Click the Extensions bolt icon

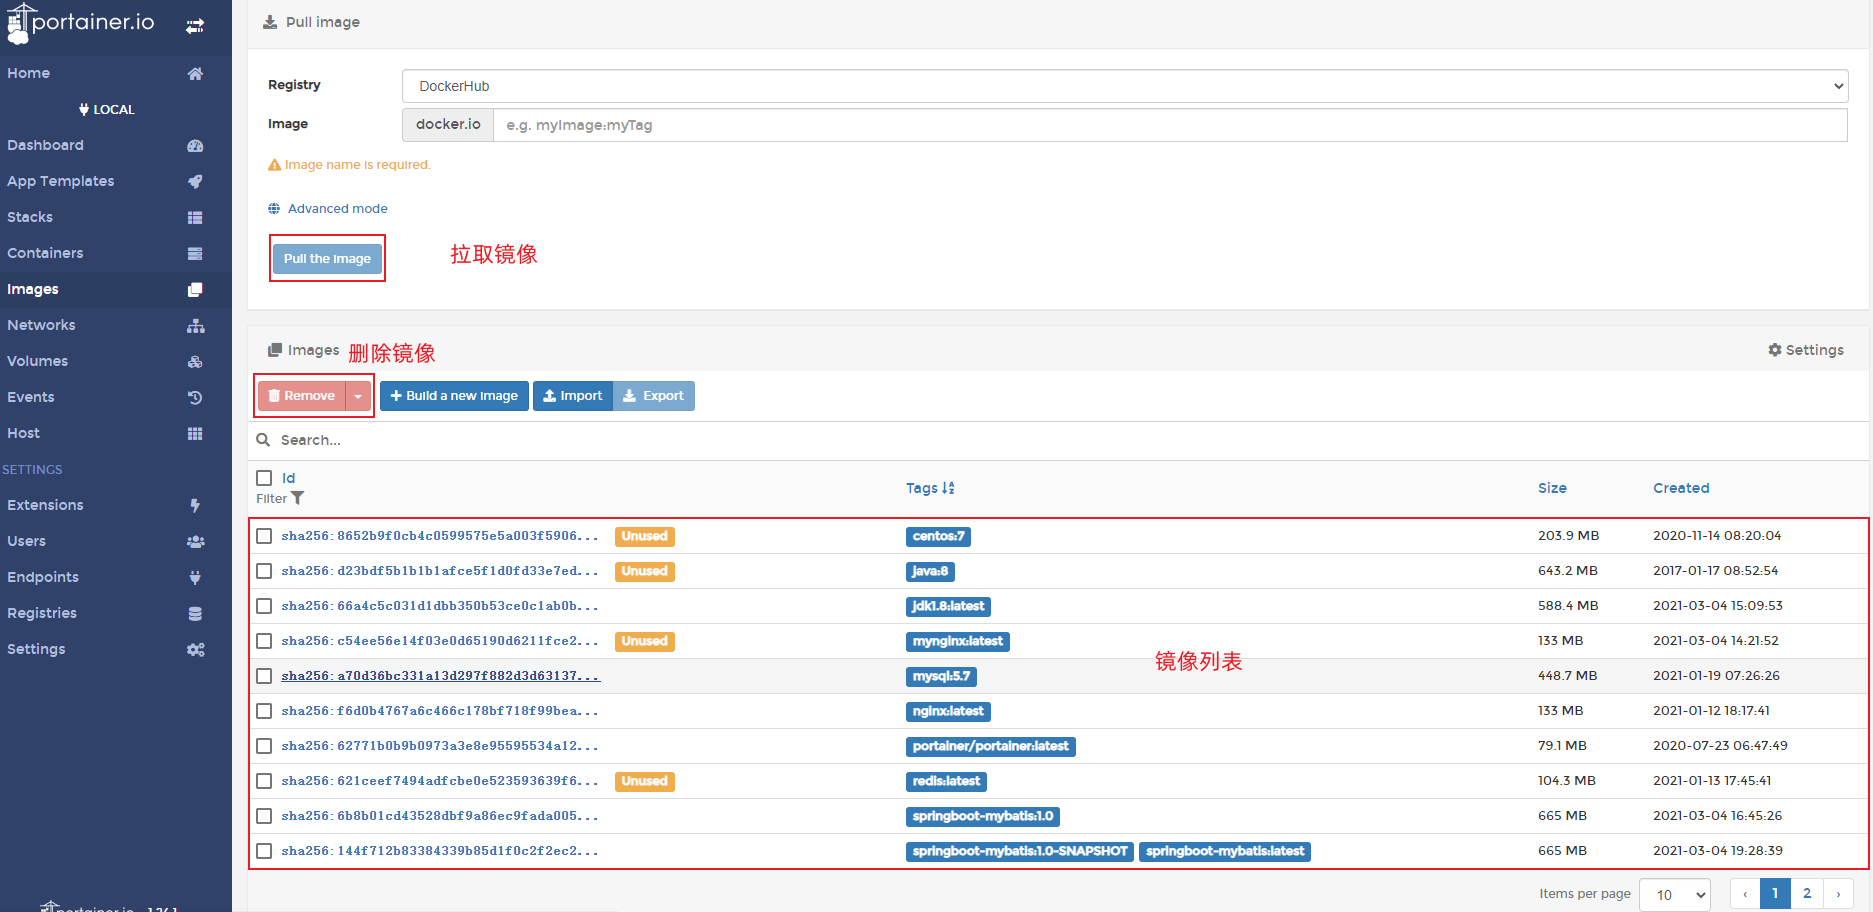point(195,505)
